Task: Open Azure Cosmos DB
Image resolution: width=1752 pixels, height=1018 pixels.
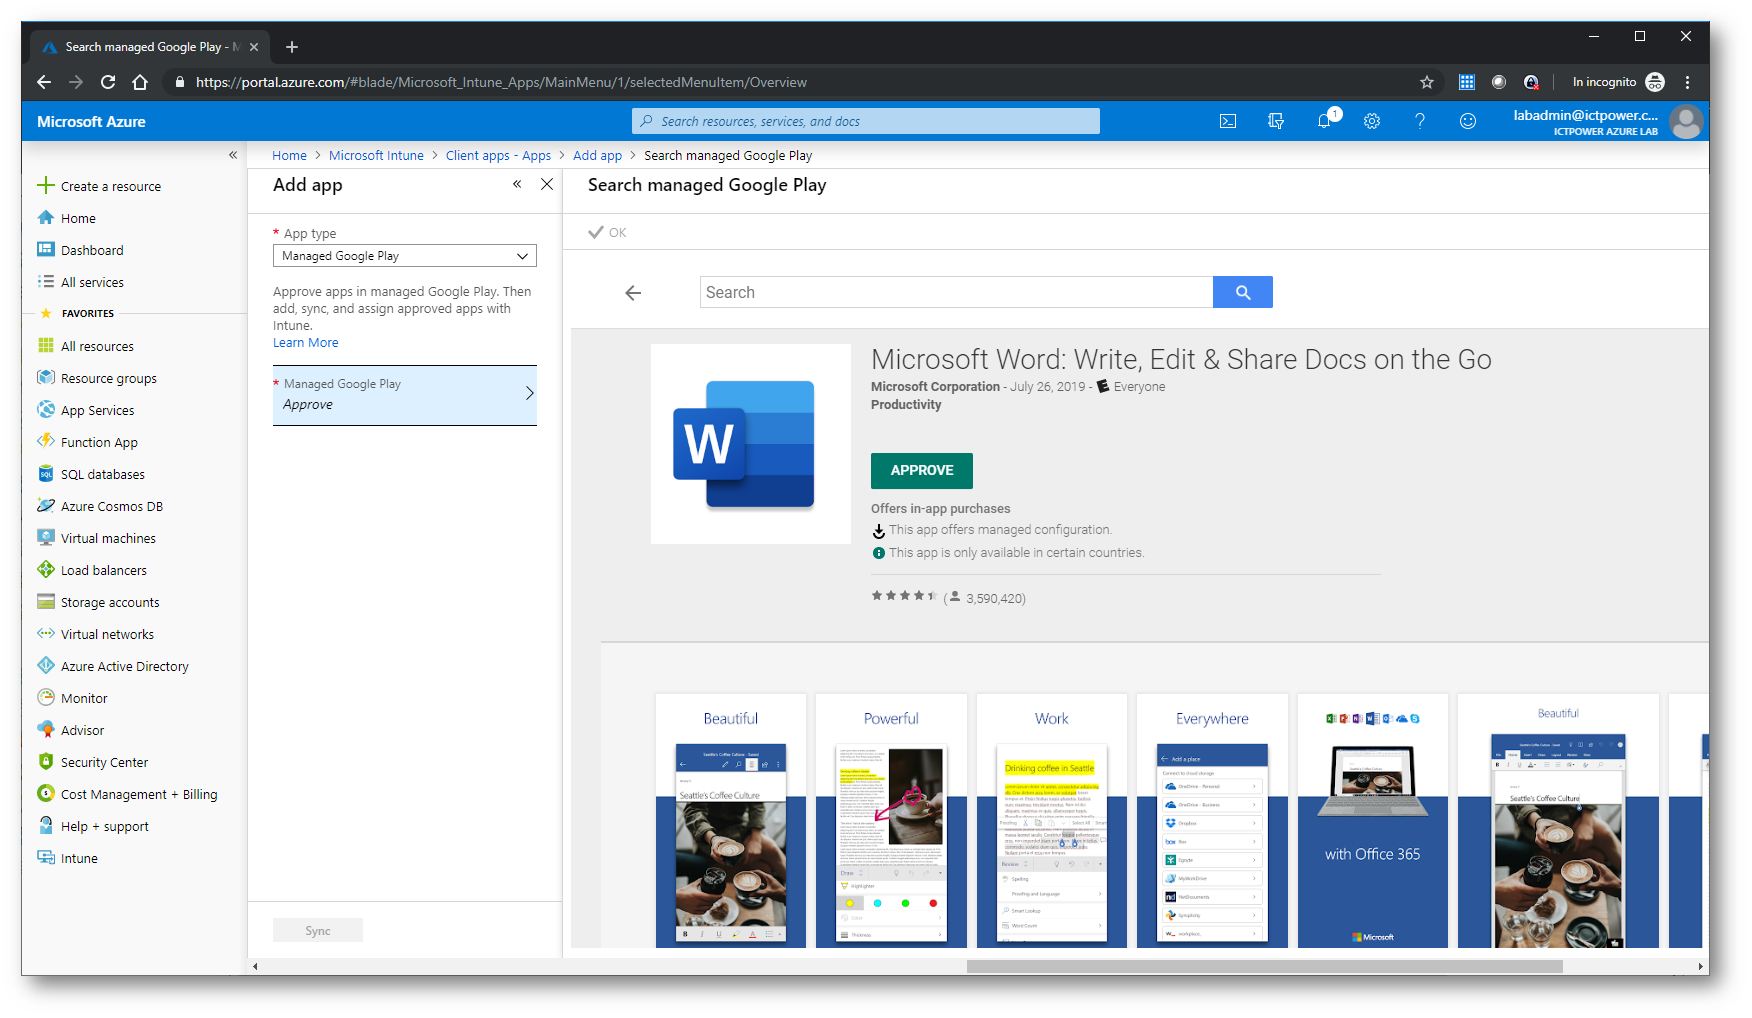Action: click(x=100, y=506)
